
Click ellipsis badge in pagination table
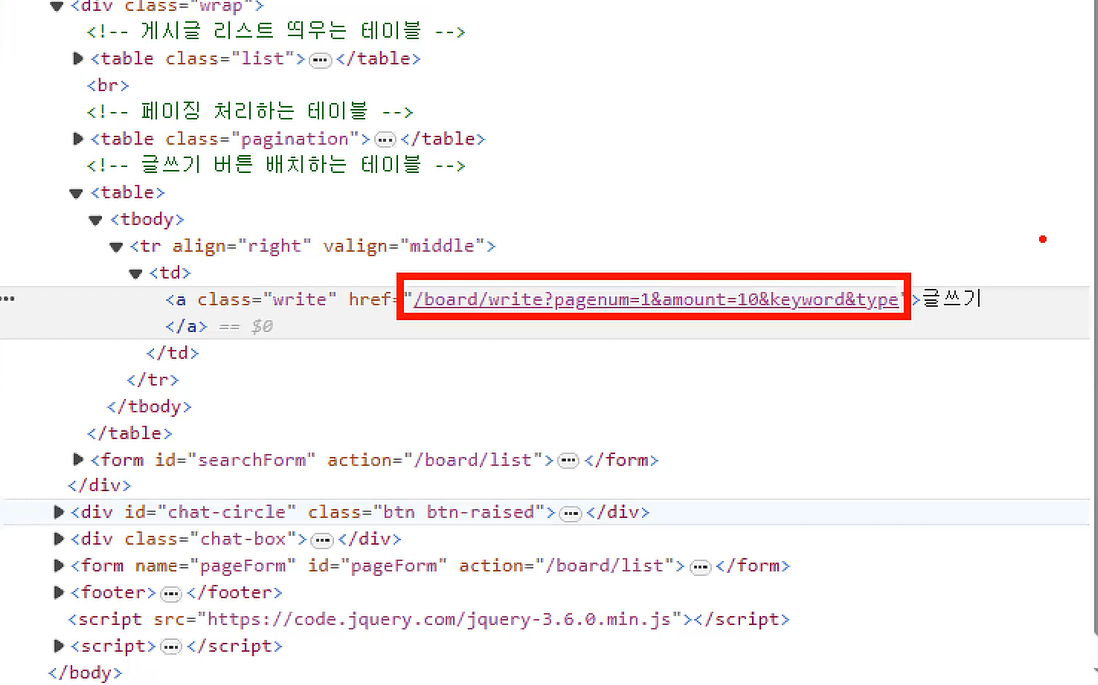384,140
